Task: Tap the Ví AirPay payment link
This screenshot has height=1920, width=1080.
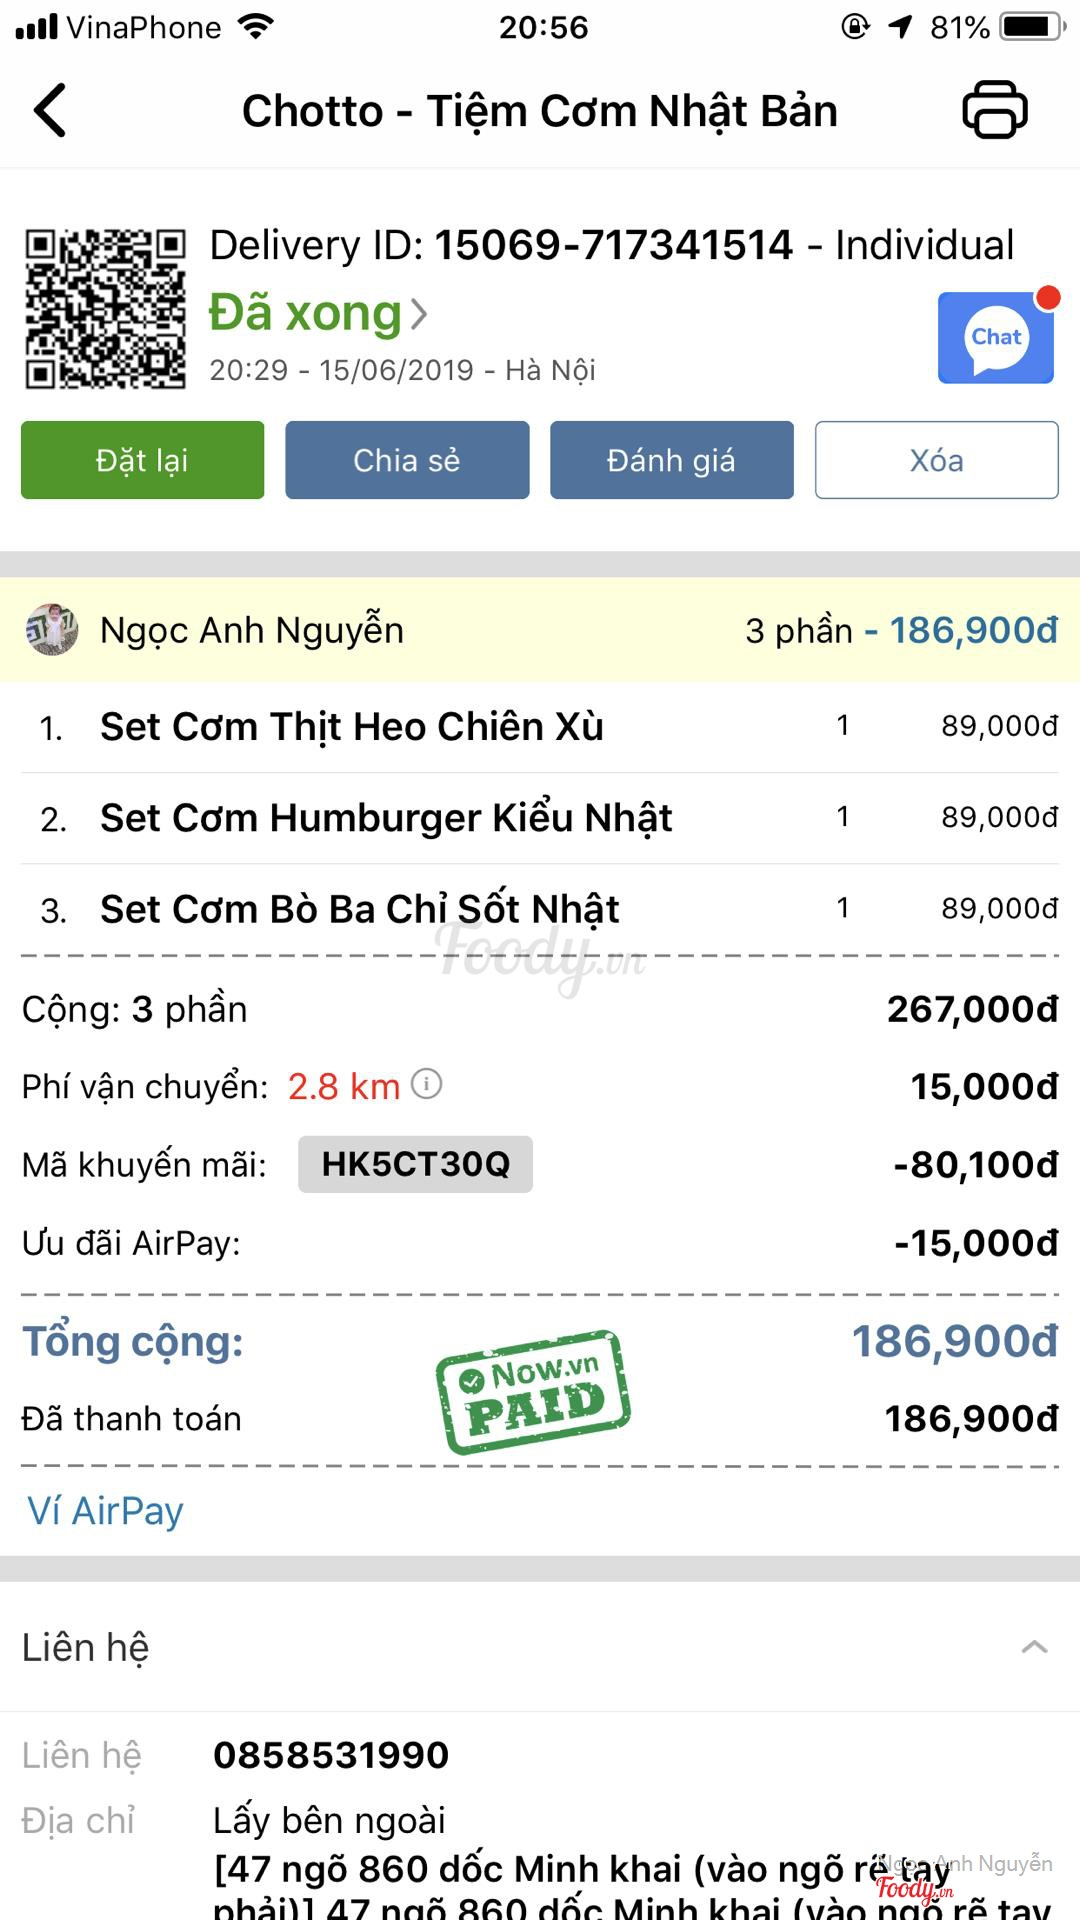Action: point(106,1510)
